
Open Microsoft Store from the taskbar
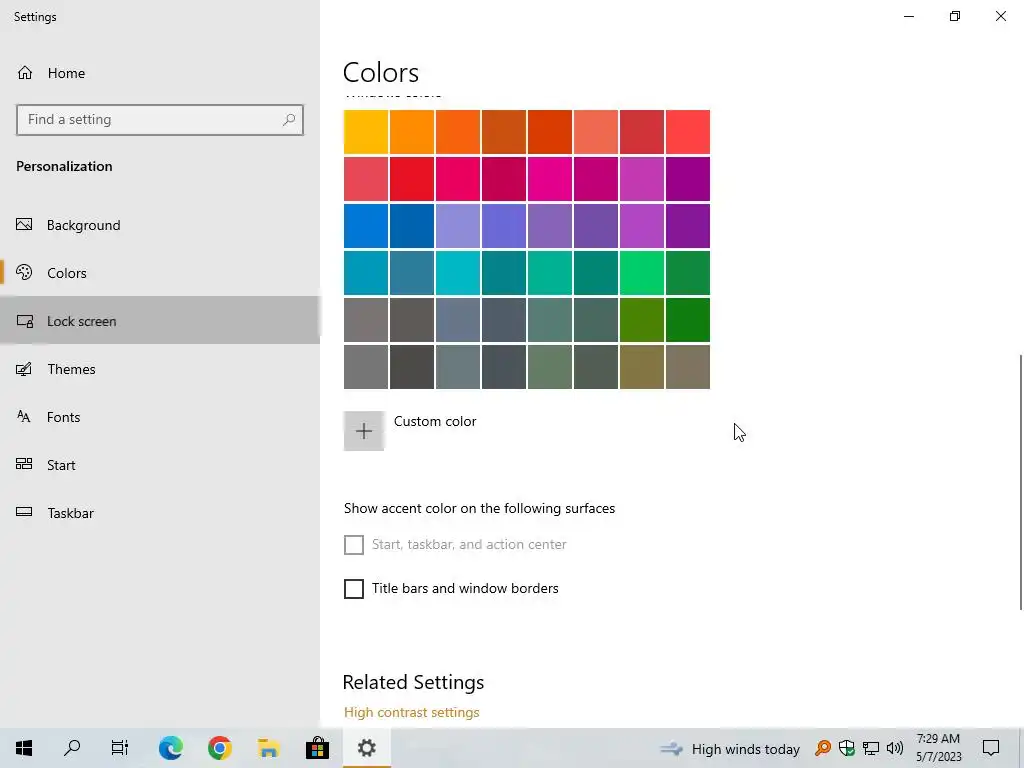coord(317,748)
